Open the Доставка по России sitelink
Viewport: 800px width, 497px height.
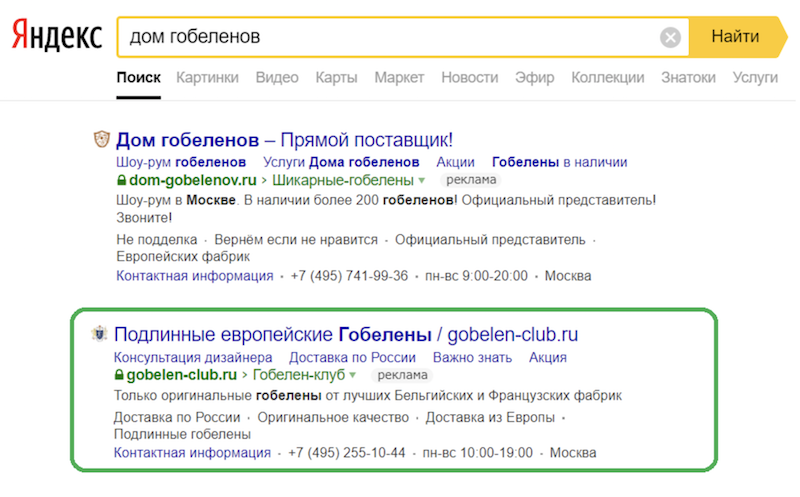pyautogui.click(x=352, y=358)
